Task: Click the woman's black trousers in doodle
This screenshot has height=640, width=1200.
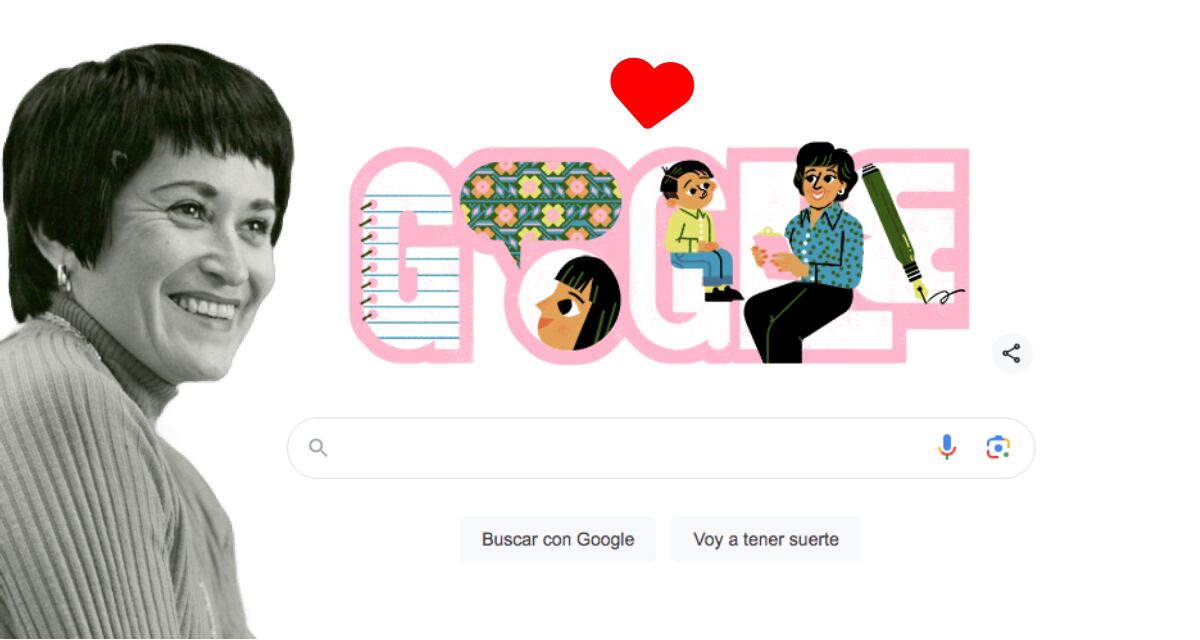Action: click(797, 320)
